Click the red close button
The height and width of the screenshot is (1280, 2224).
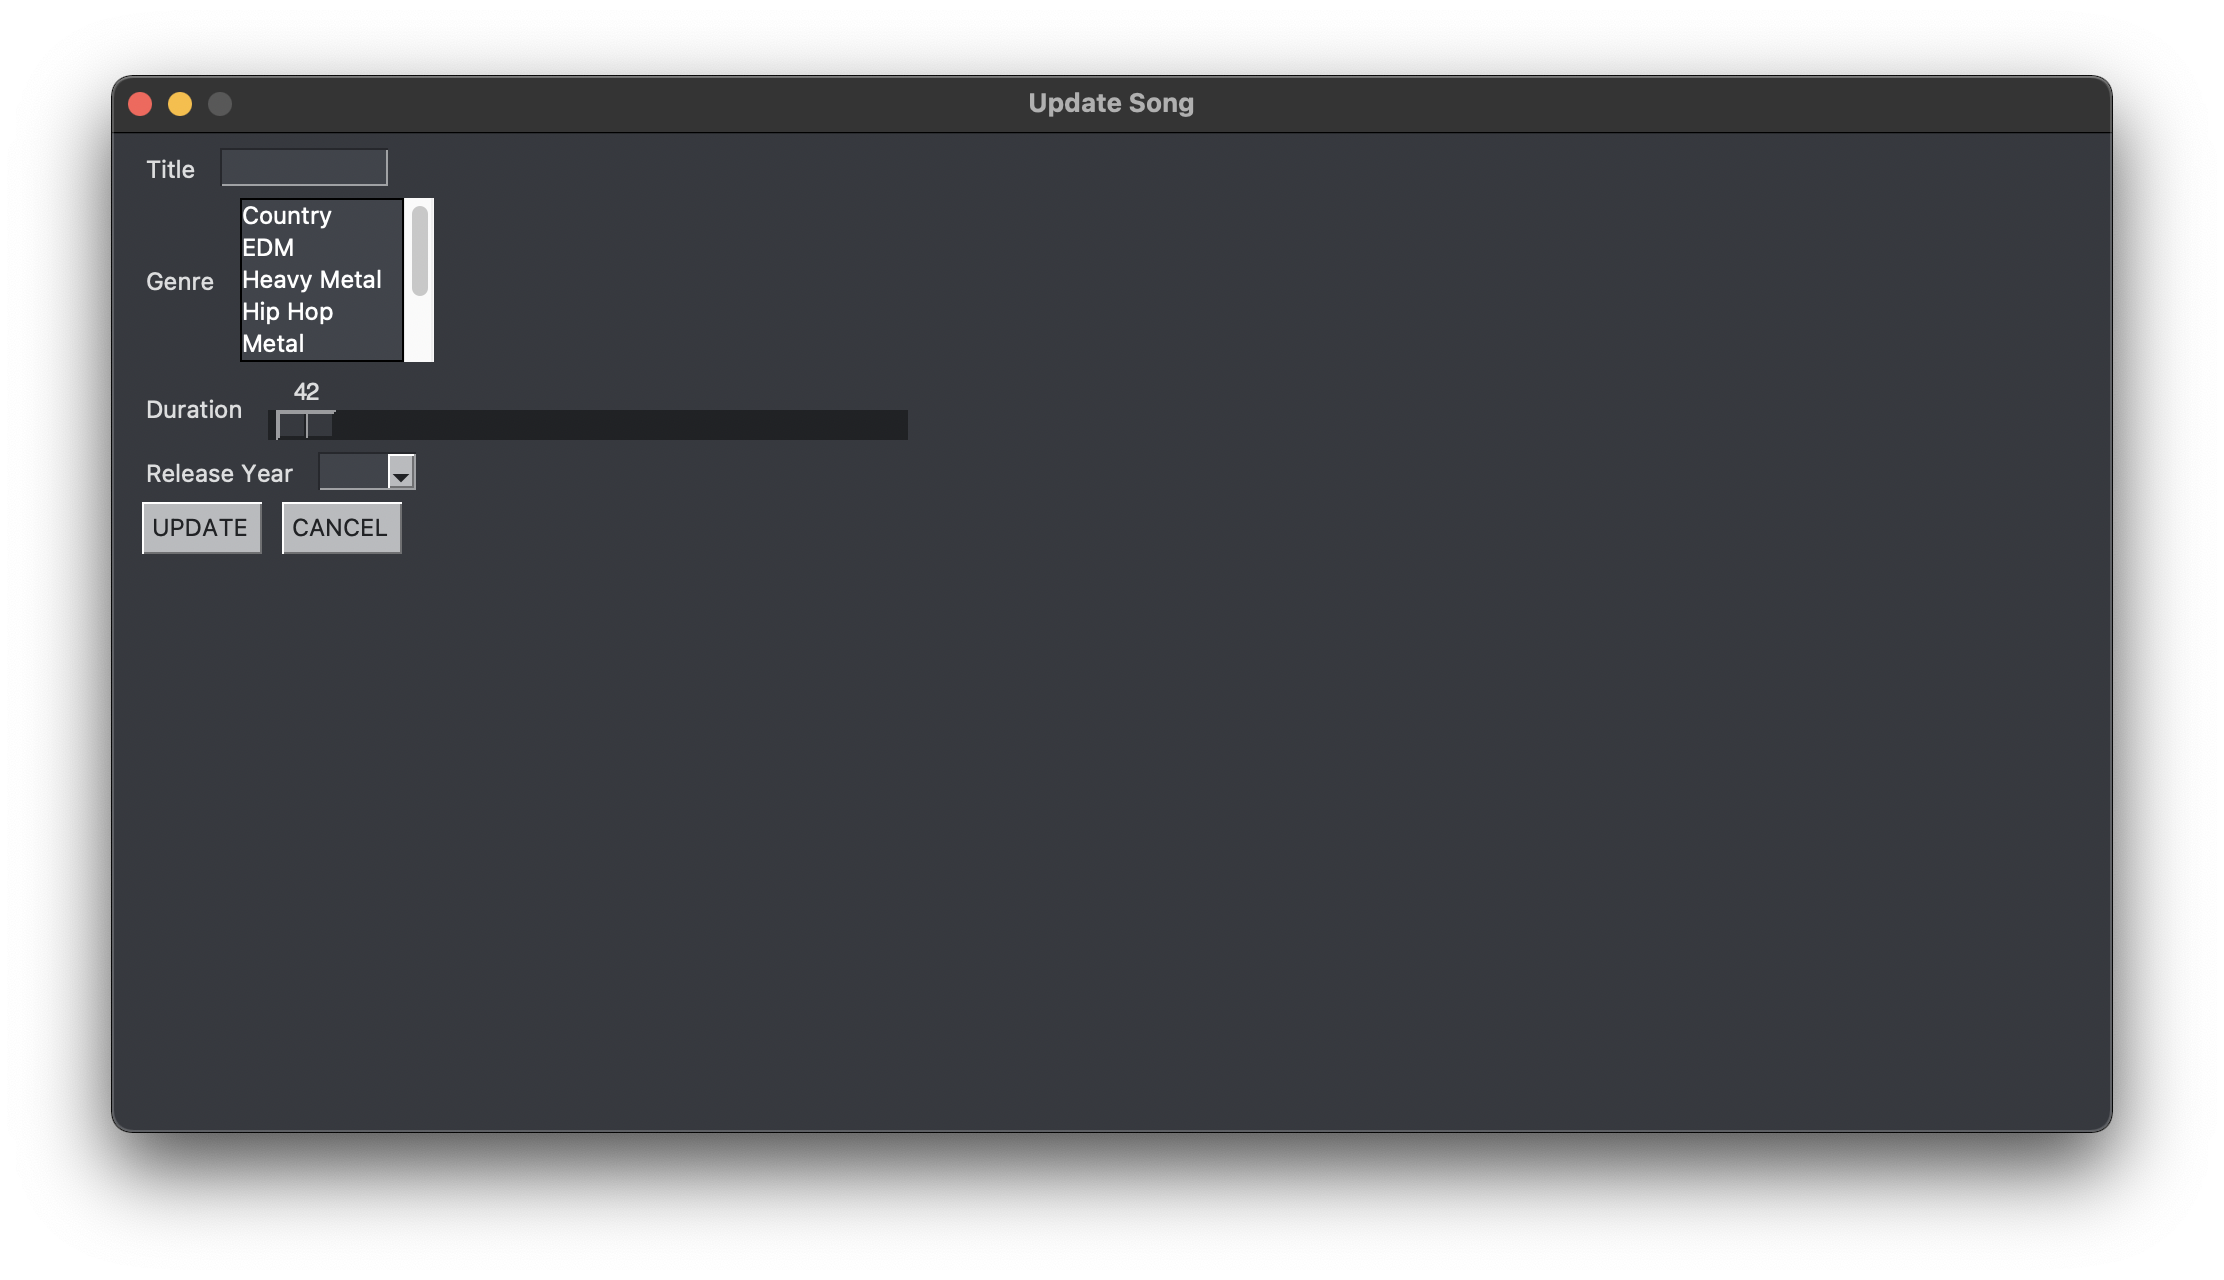click(x=139, y=102)
